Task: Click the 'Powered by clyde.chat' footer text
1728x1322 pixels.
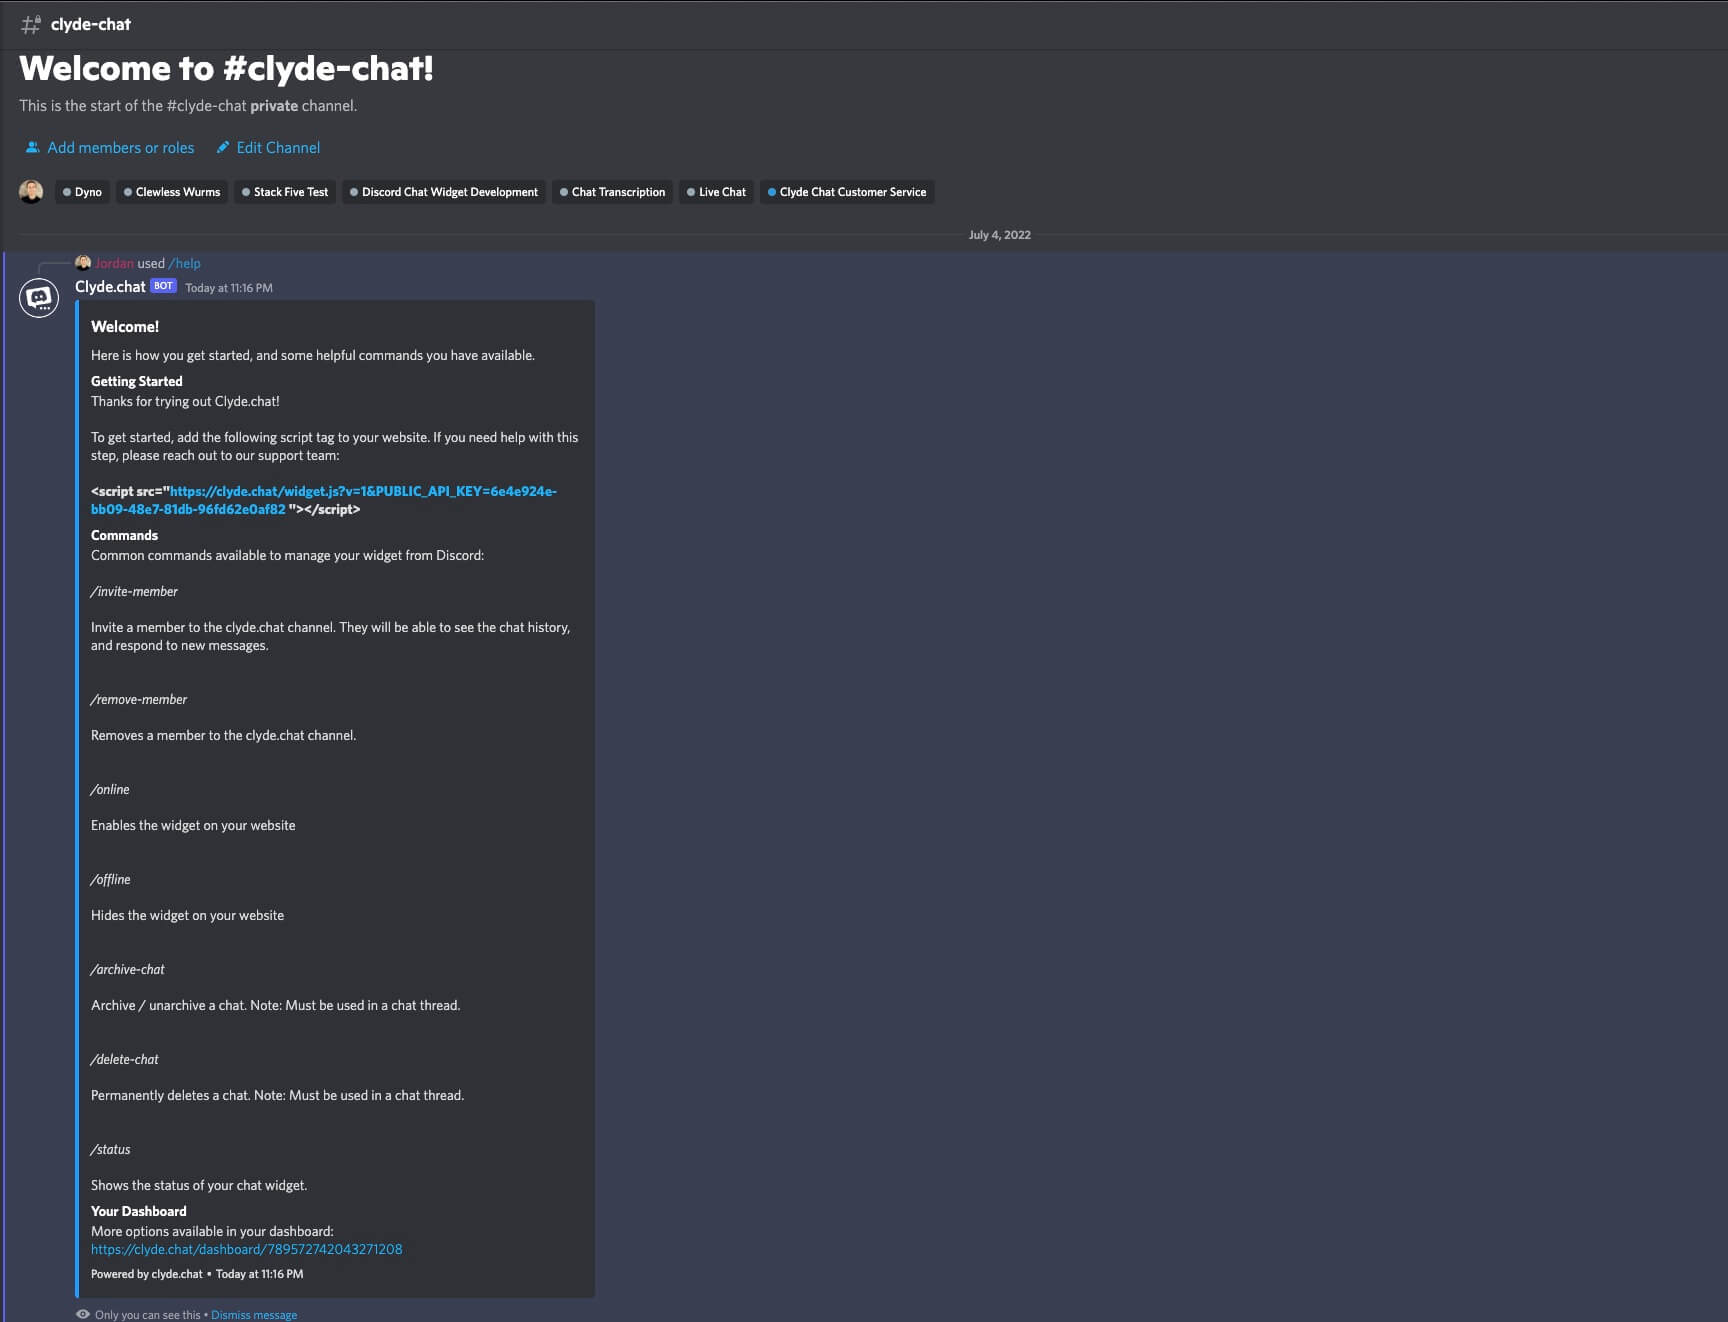Action: click(147, 1274)
